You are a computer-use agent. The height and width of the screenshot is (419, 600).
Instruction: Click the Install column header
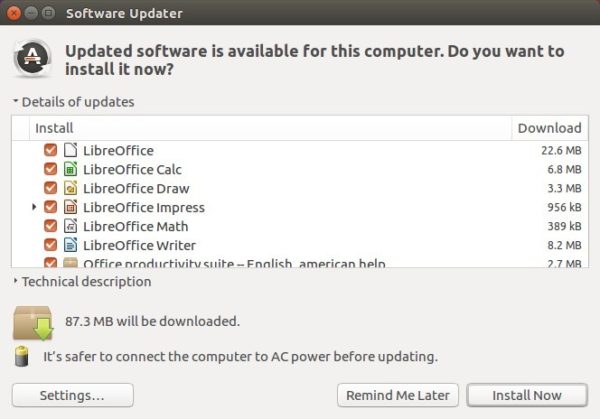pyautogui.click(x=270, y=128)
